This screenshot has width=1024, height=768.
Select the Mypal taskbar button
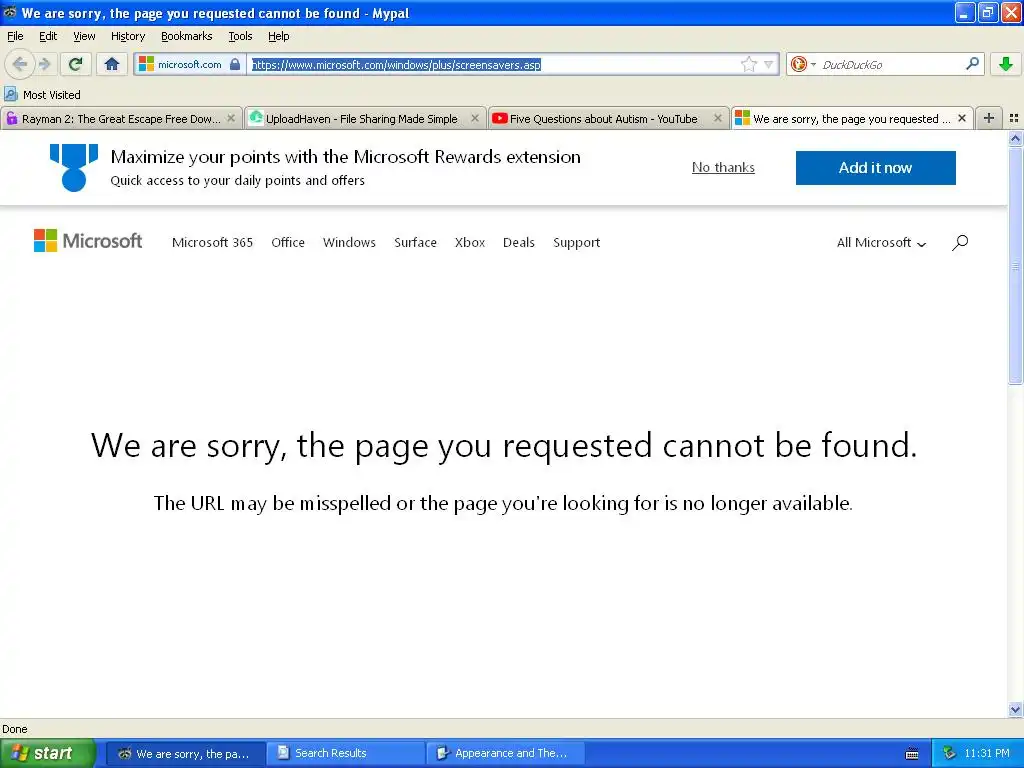(x=185, y=754)
